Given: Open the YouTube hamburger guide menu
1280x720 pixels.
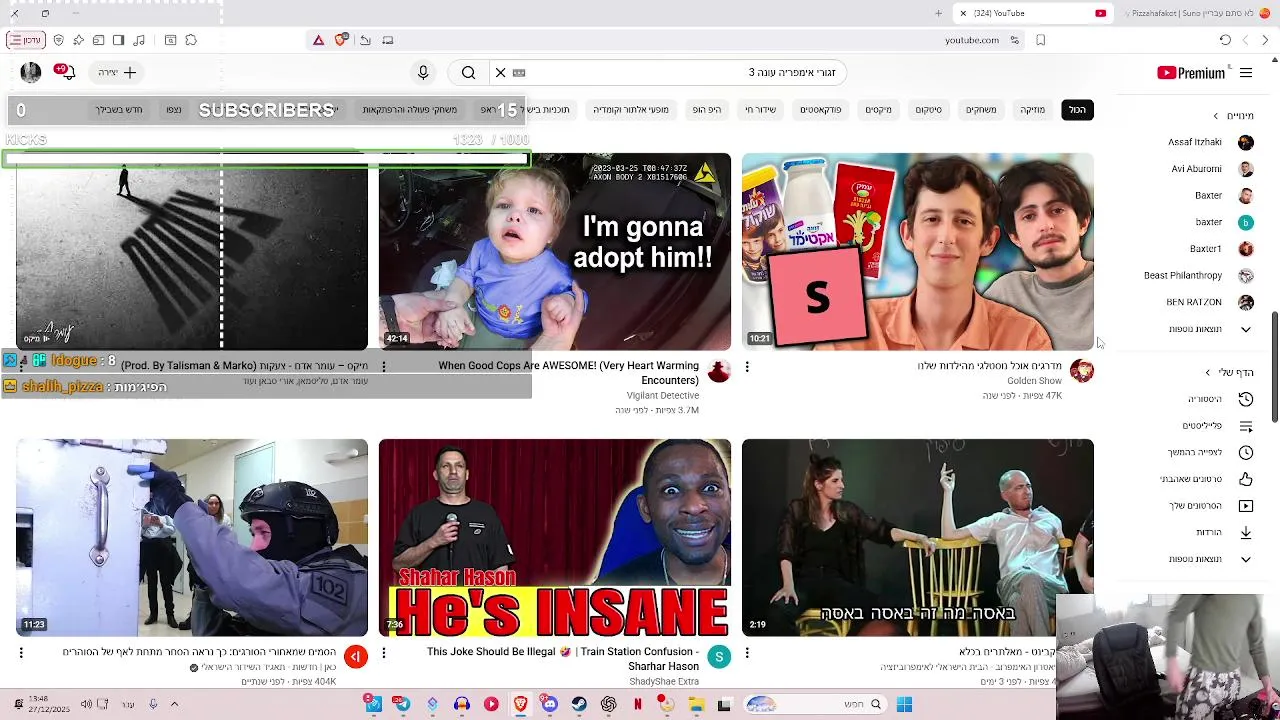Looking at the screenshot, I should click(x=1246, y=73).
